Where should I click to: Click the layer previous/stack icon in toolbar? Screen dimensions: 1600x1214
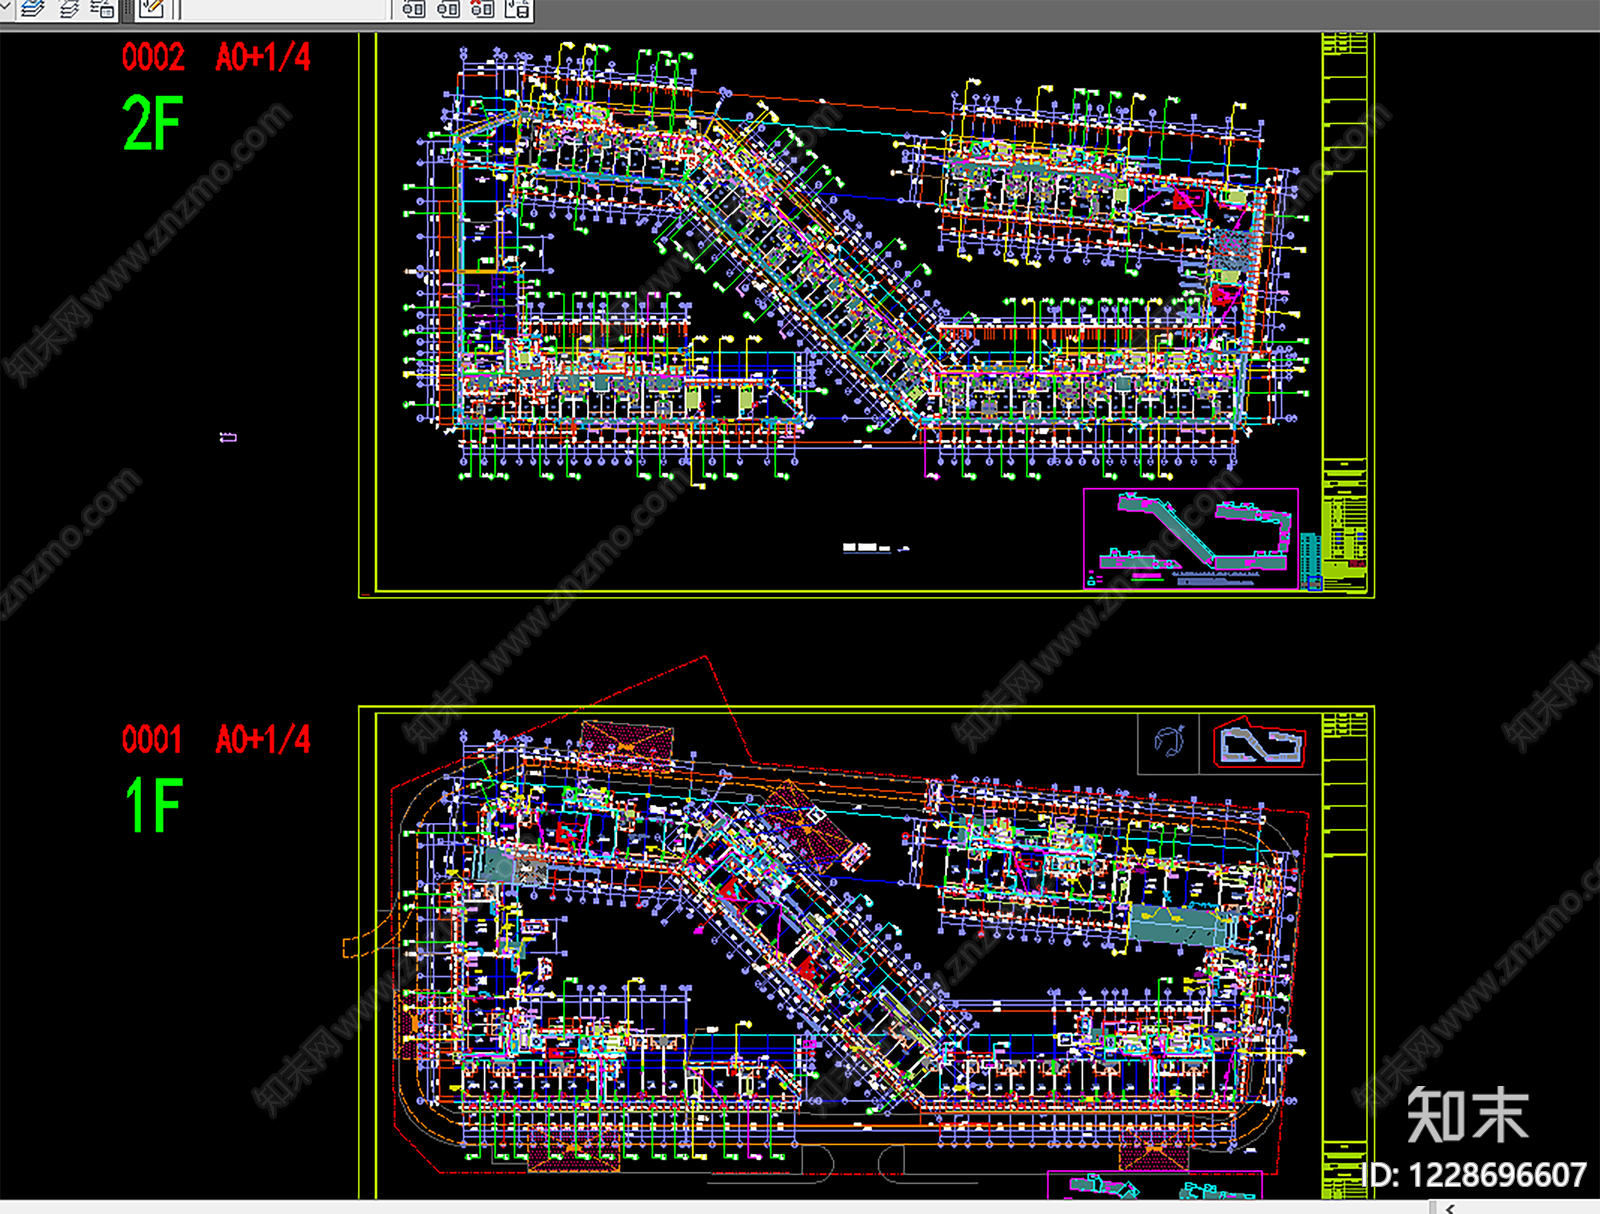34,9
